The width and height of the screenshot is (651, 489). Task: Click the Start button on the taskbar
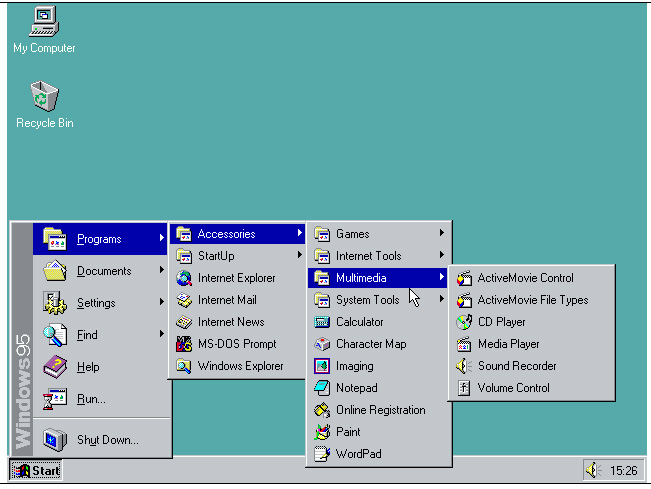pyautogui.click(x=36, y=470)
